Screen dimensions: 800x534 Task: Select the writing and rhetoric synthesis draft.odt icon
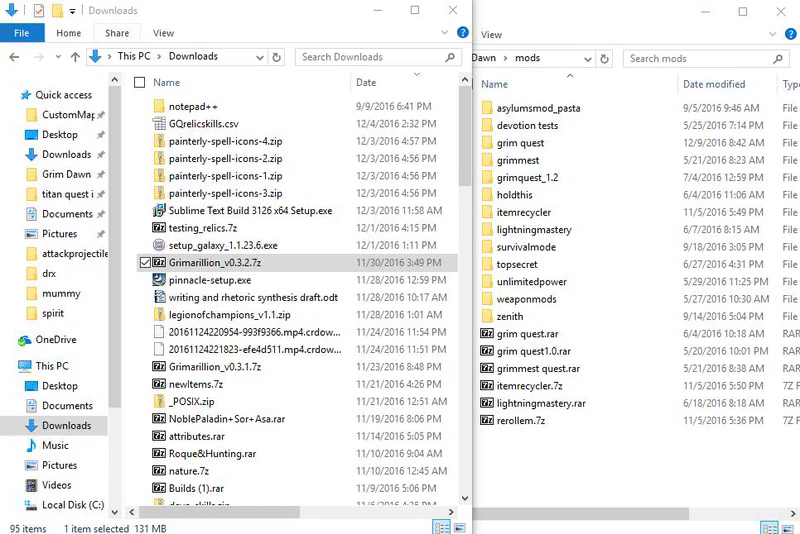(159, 297)
